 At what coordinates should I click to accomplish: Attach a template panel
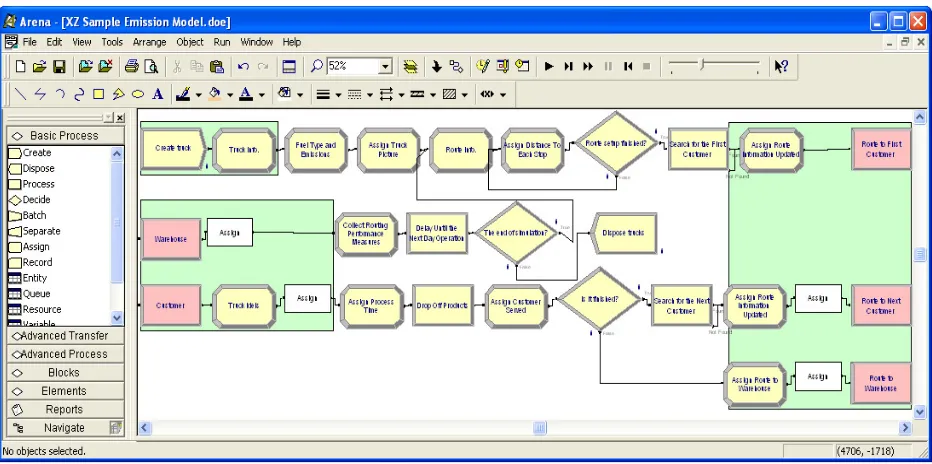pyautogui.click(x=86, y=67)
